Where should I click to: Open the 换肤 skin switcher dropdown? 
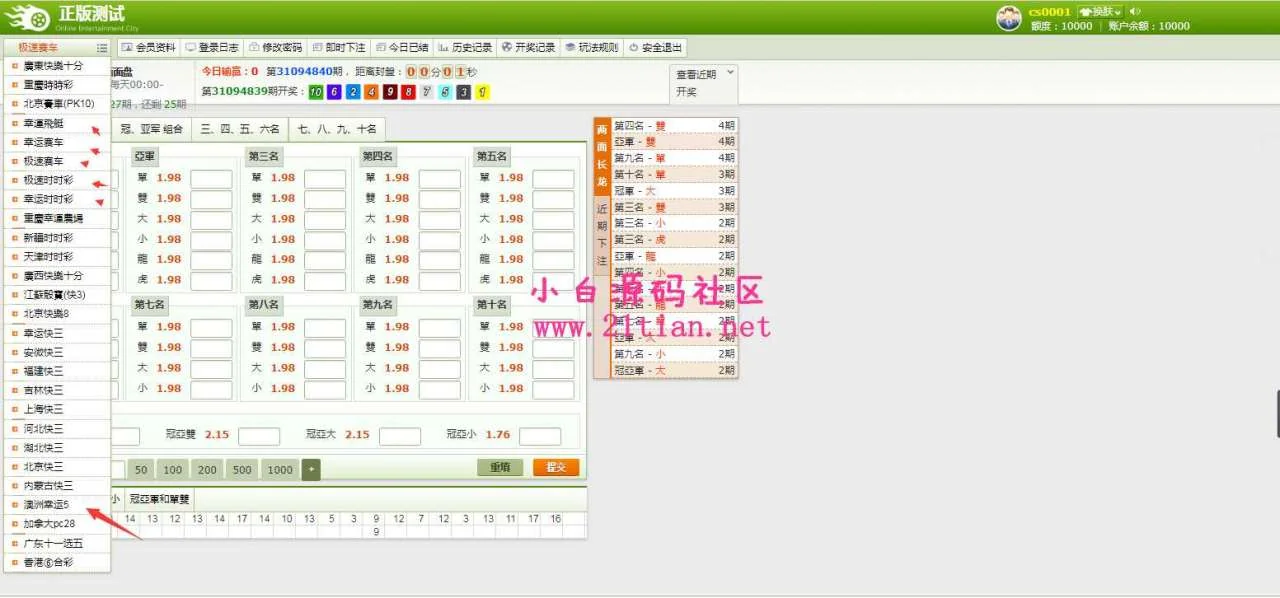point(1100,11)
